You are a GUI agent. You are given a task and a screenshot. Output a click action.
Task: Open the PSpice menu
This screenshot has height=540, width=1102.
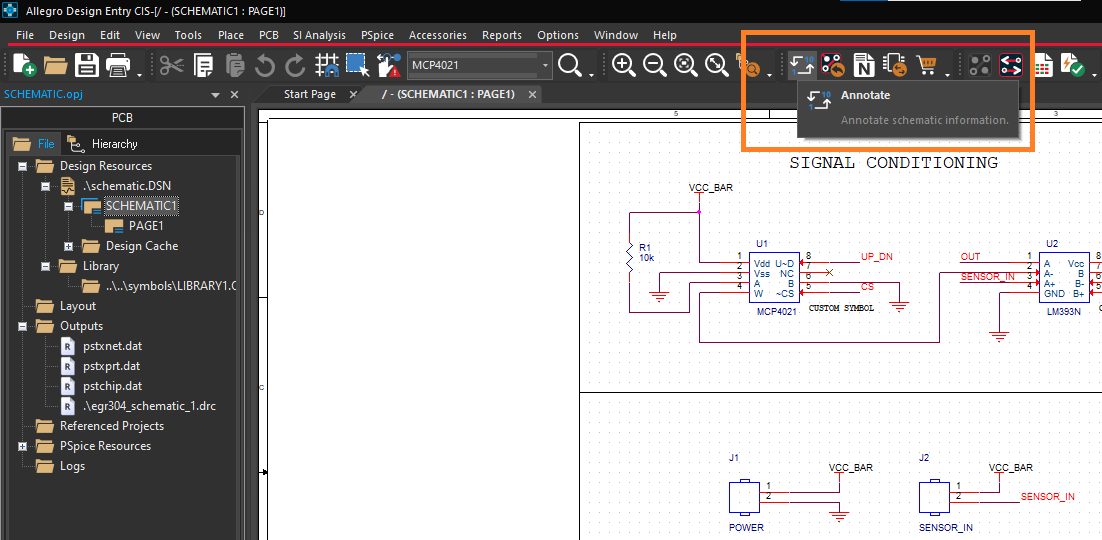(377, 35)
